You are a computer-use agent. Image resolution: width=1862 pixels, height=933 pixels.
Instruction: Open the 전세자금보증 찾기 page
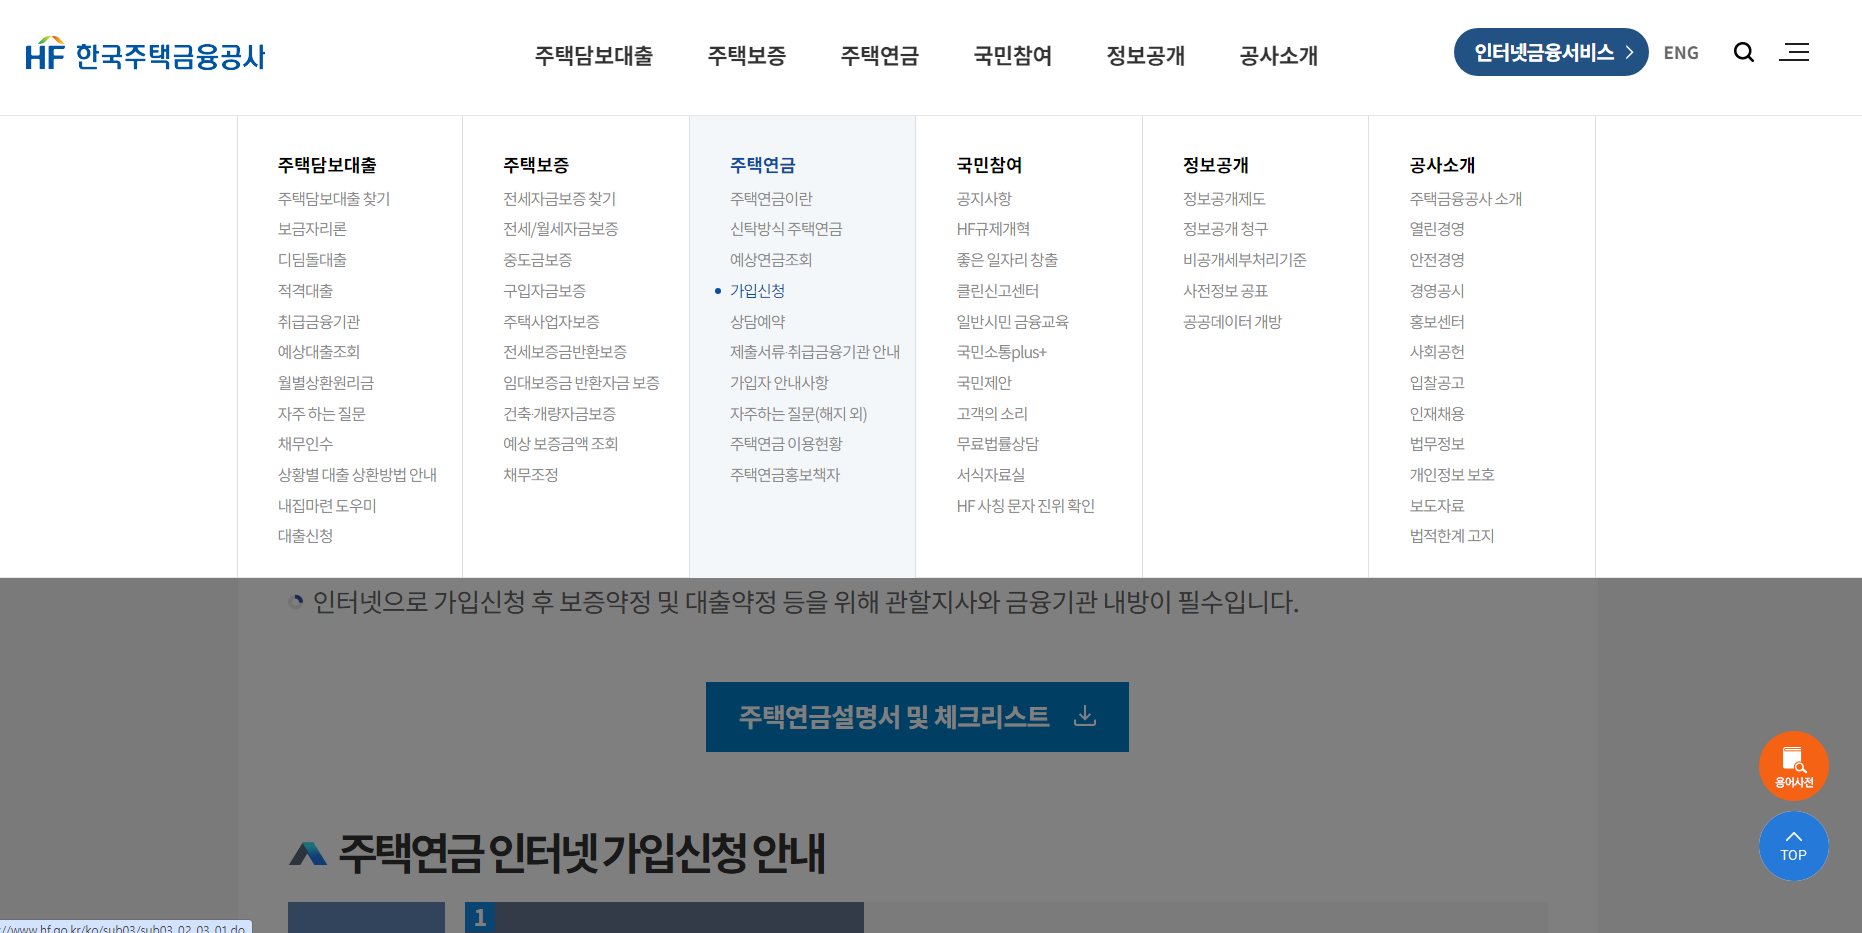tap(559, 198)
